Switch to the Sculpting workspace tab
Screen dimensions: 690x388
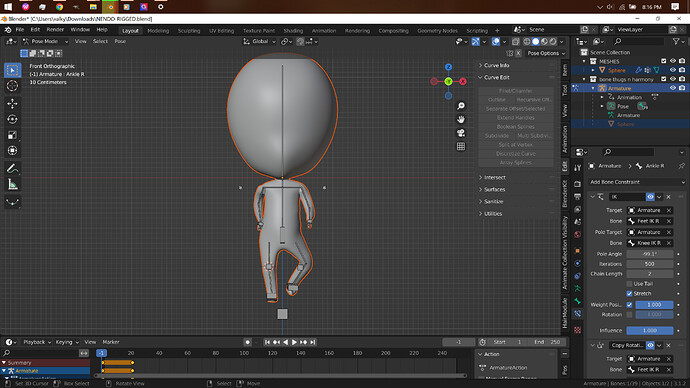click(189, 31)
